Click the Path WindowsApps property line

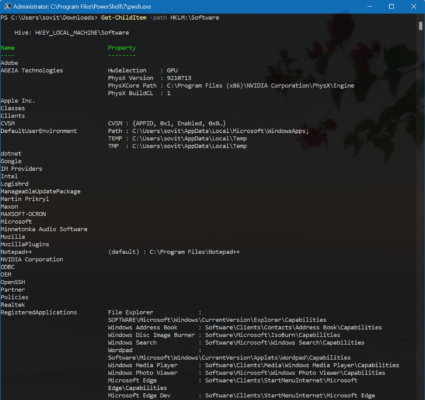[208, 131]
